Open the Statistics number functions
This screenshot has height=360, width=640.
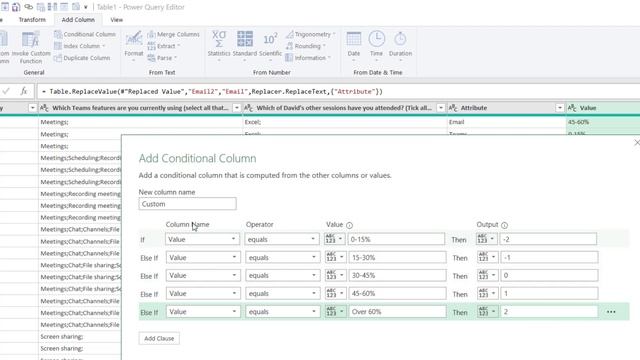tap(219, 46)
